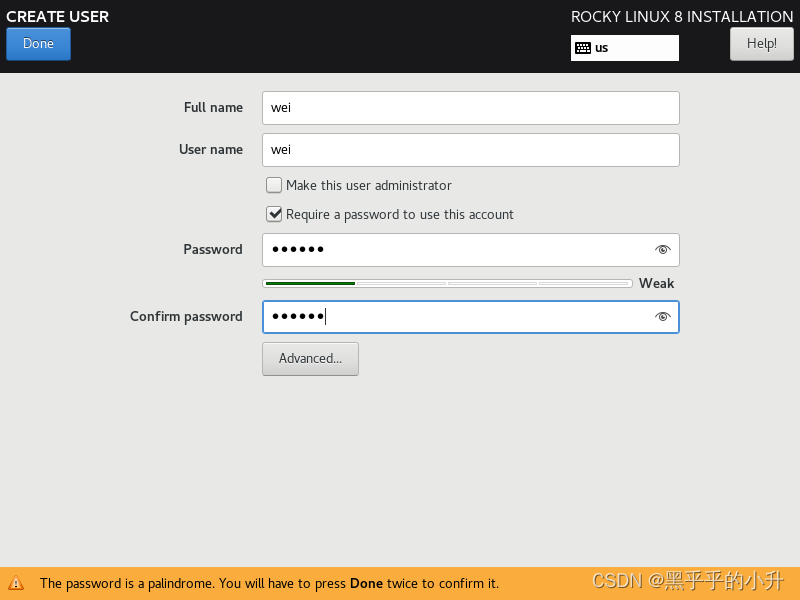Click the CREATE USER heading
The height and width of the screenshot is (600, 800).
pyautogui.click(x=58, y=17)
